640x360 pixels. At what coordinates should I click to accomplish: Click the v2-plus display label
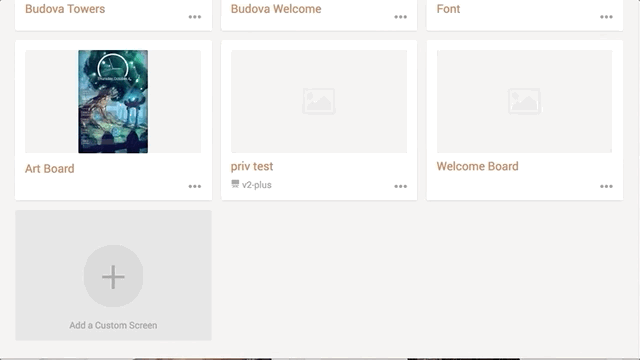[257, 185]
